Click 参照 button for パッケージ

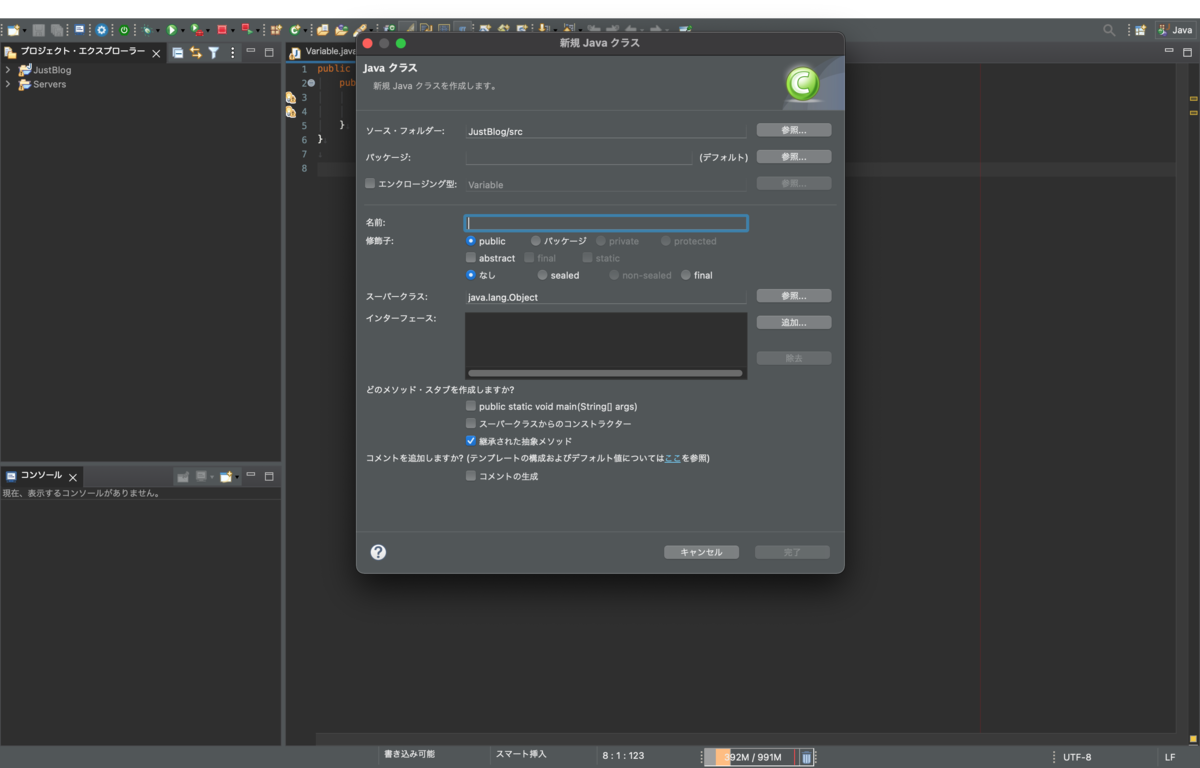tap(793, 157)
